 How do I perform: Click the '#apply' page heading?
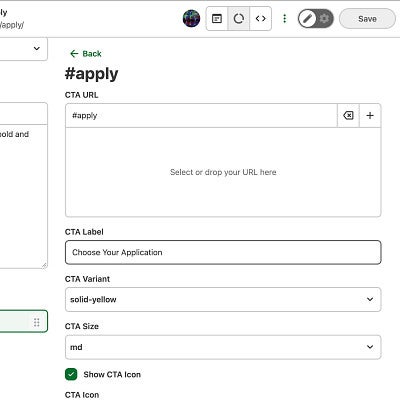91,74
